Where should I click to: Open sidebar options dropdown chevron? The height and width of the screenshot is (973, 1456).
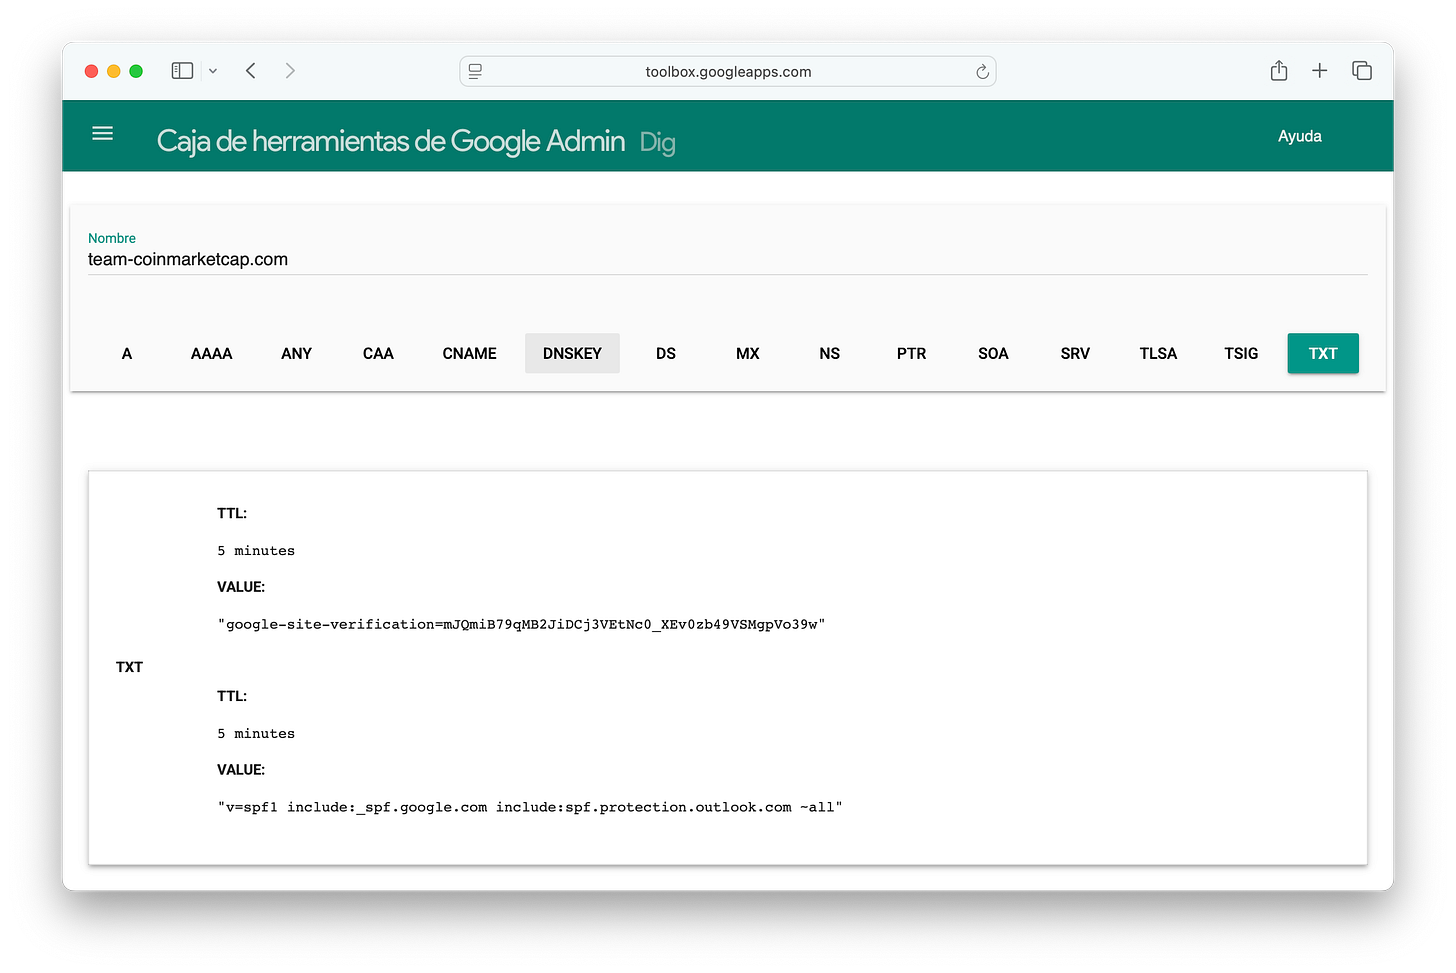point(213,71)
